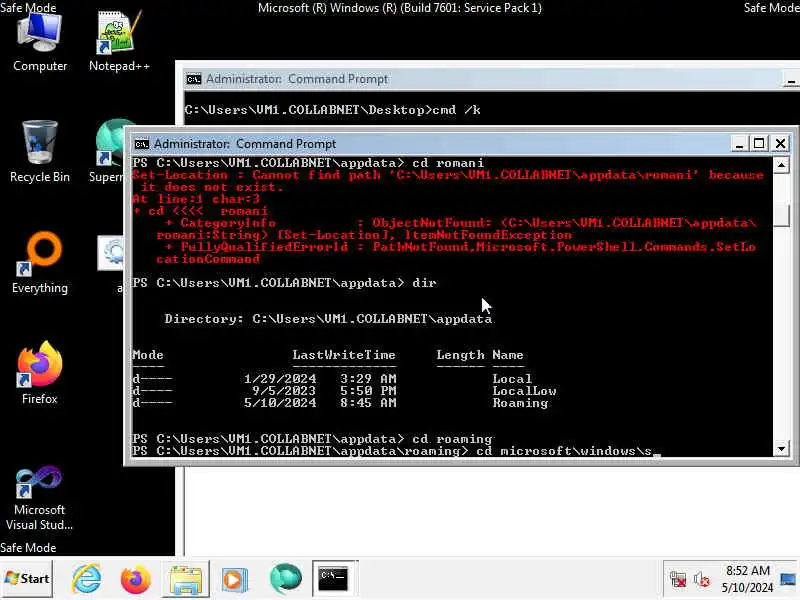Click the 'cd romani' command text

[448, 163]
